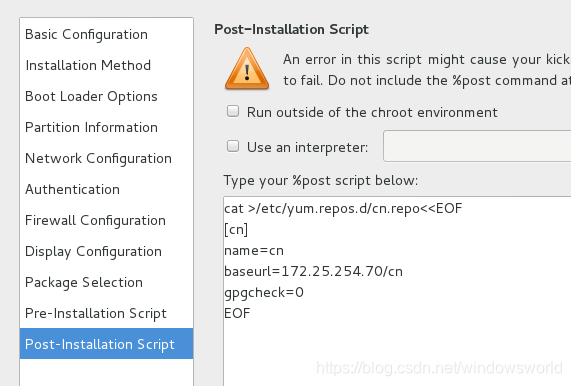The width and height of the screenshot is (571, 386).
Task: Click the interpreter path input field
Action: tap(477, 146)
